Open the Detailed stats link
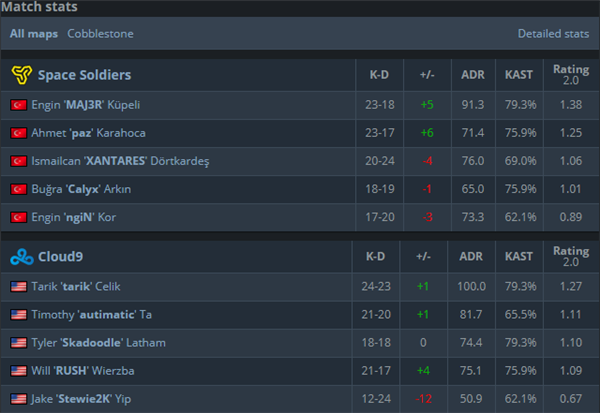This screenshot has width=600, height=413. [x=553, y=34]
